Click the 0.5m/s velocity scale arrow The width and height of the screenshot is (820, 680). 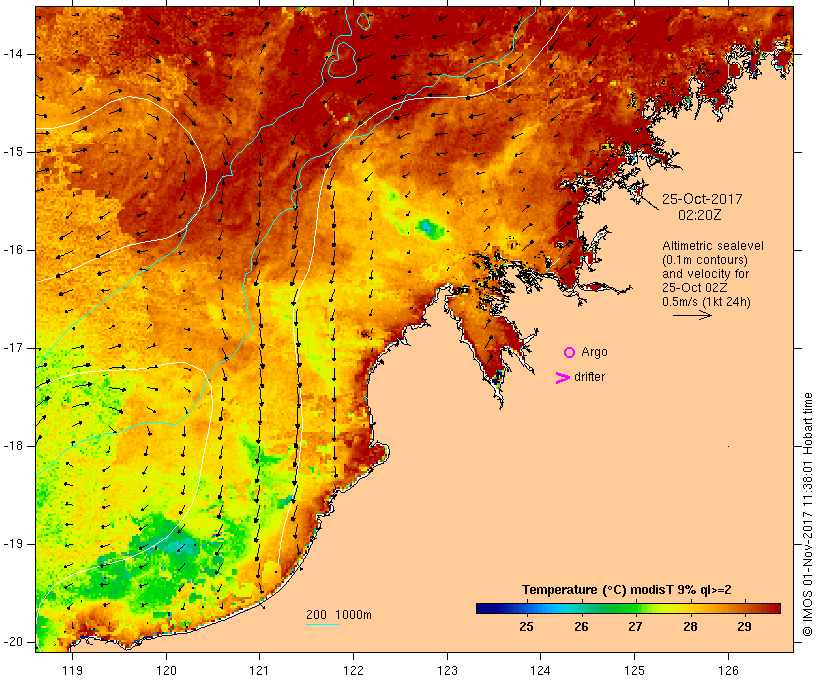click(x=692, y=315)
